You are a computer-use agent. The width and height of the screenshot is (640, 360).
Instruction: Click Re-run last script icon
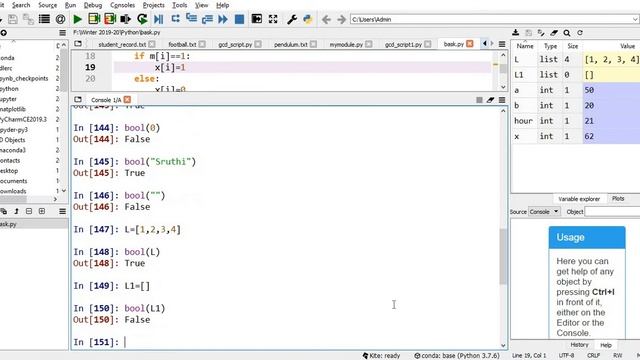142,19
